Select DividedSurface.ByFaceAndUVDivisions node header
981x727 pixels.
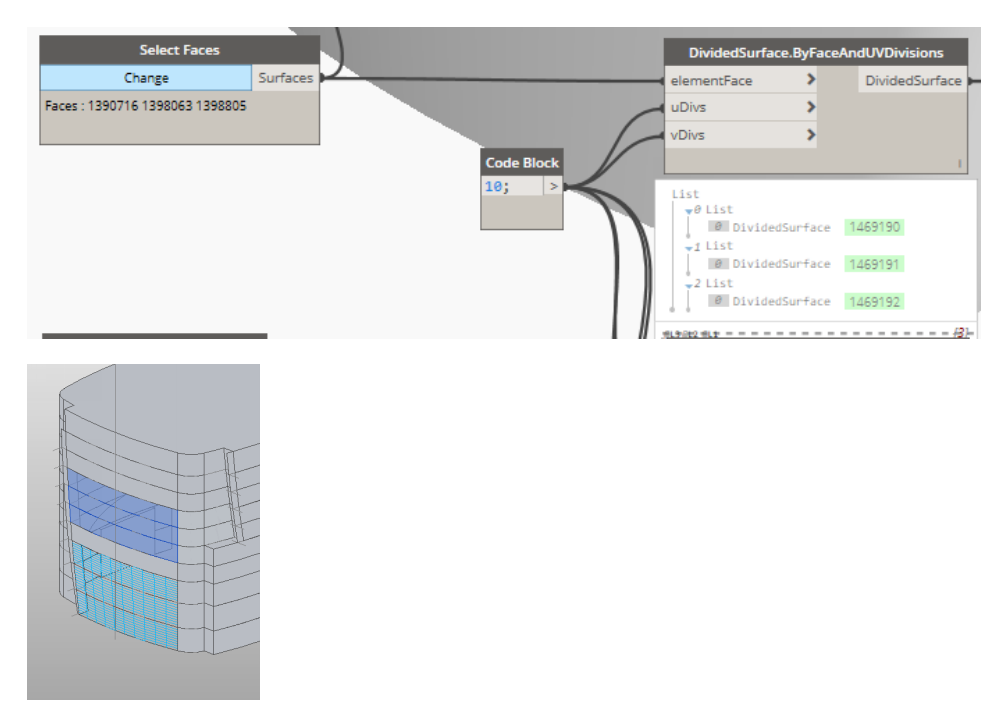tap(816, 53)
